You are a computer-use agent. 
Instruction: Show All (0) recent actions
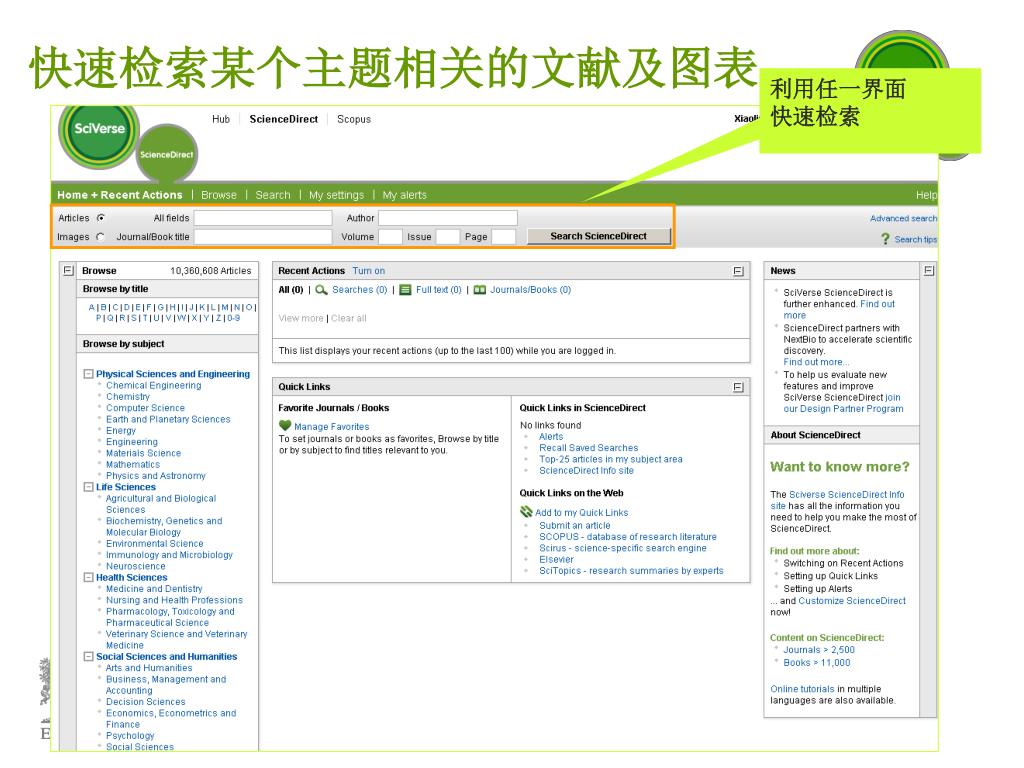pyautogui.click(x=291, y=290)
